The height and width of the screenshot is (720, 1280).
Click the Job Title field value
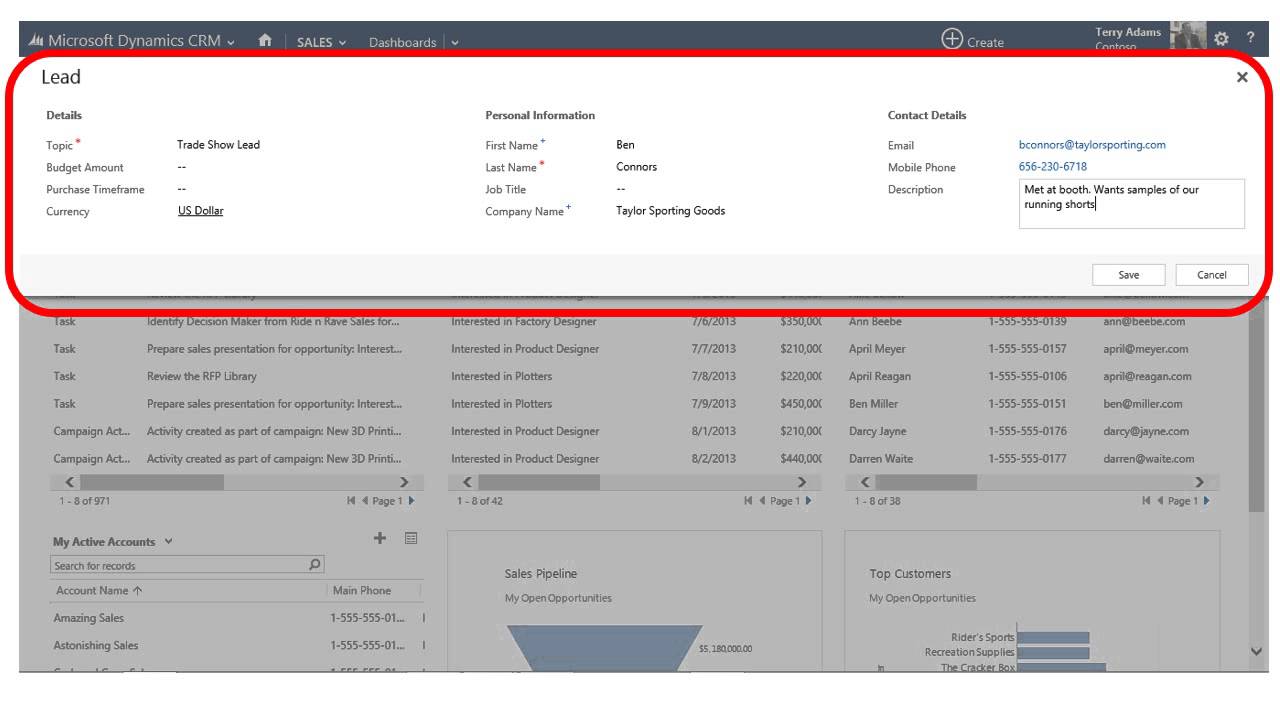[621, 189]
